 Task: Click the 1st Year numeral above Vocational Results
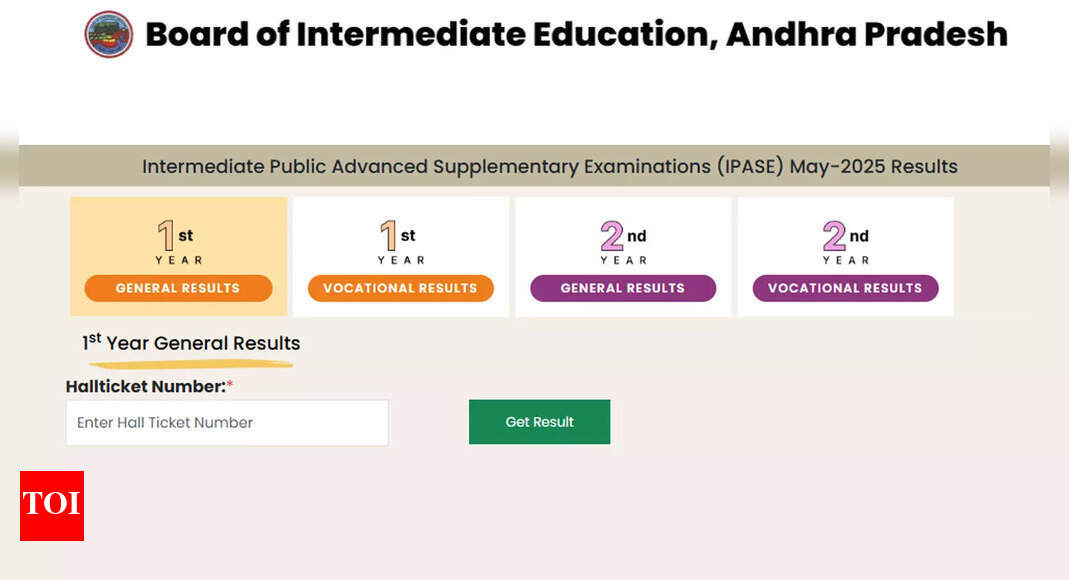(x=388, y=237)
